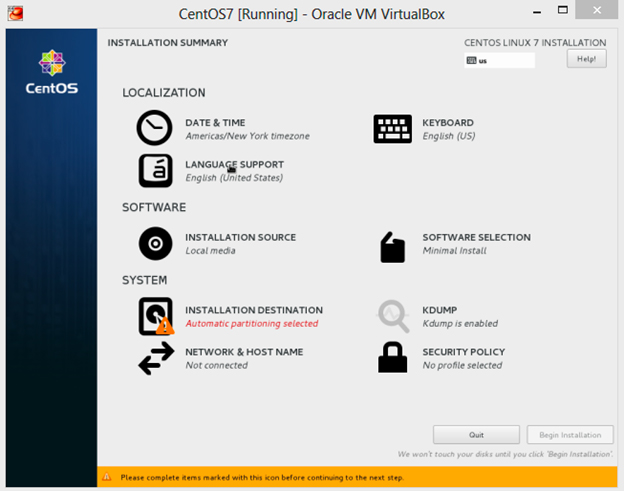Open Security Policy padlock icon
The image size is (624, 491).
[x=392, y=357]
